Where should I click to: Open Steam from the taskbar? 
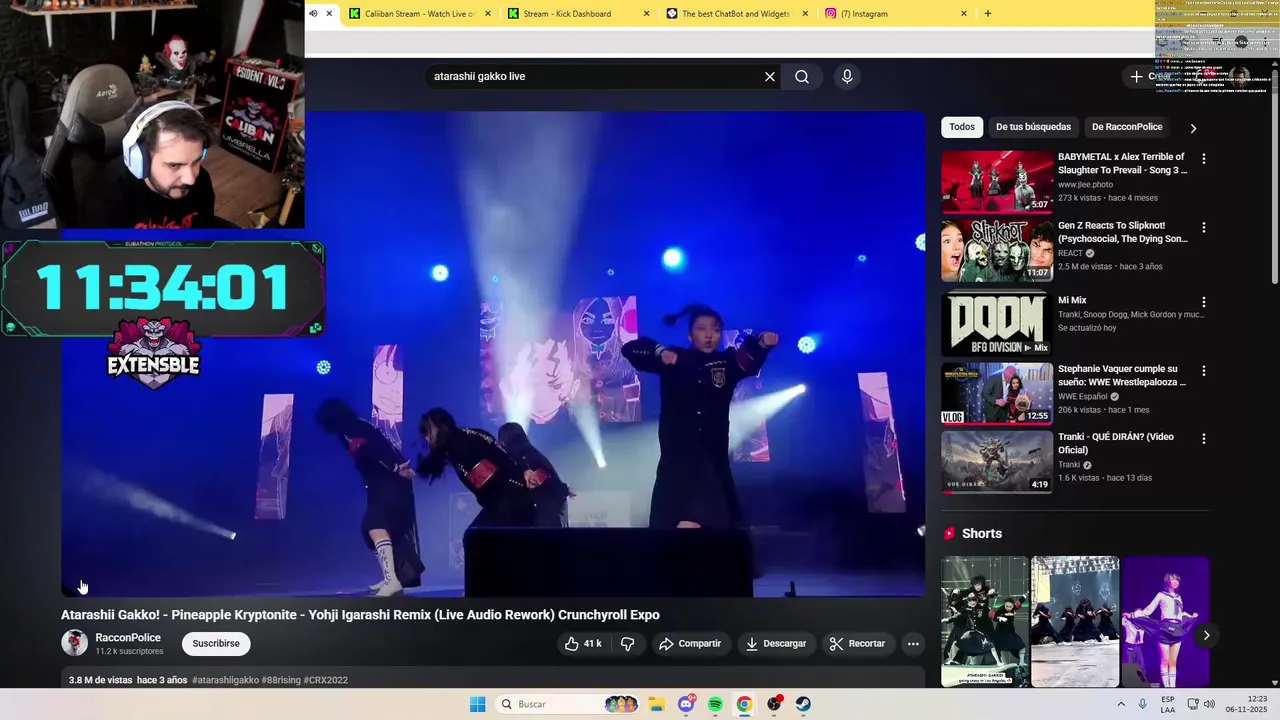[803, 704]
